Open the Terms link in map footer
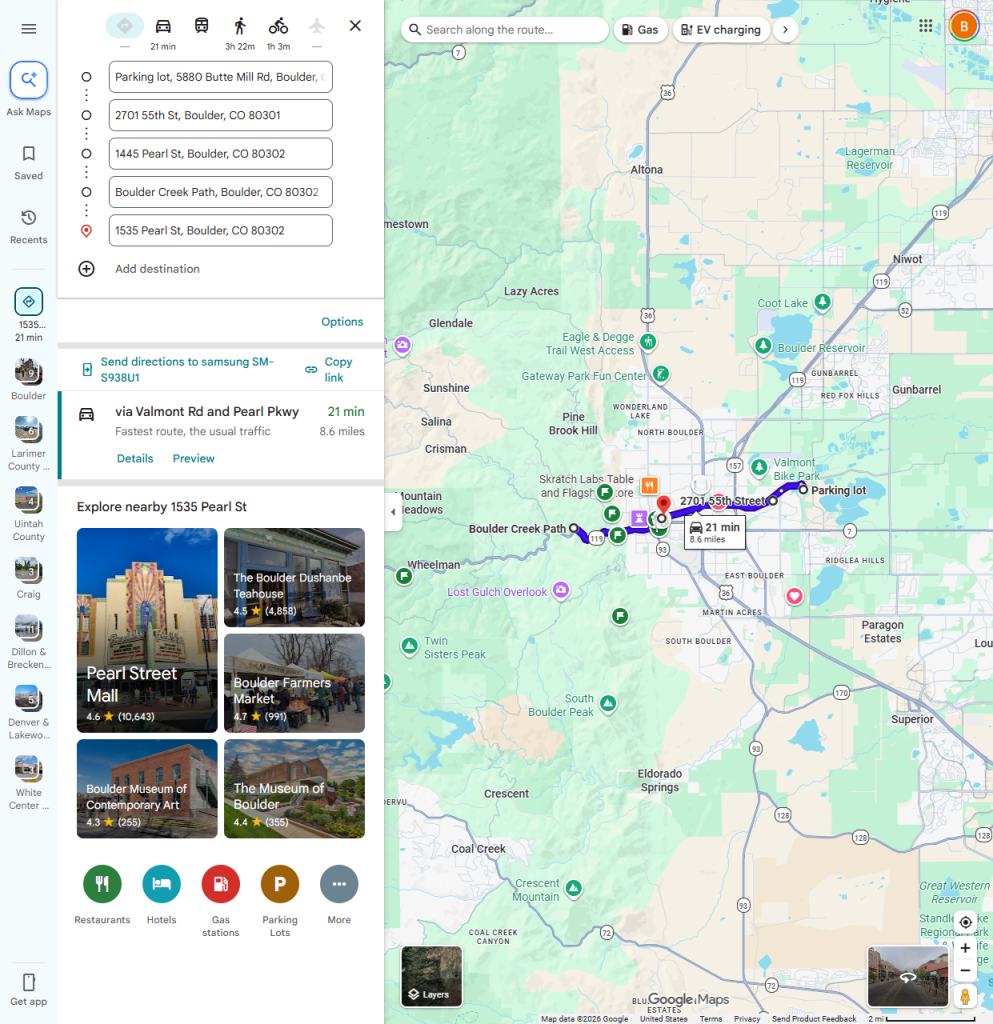 710,1019
